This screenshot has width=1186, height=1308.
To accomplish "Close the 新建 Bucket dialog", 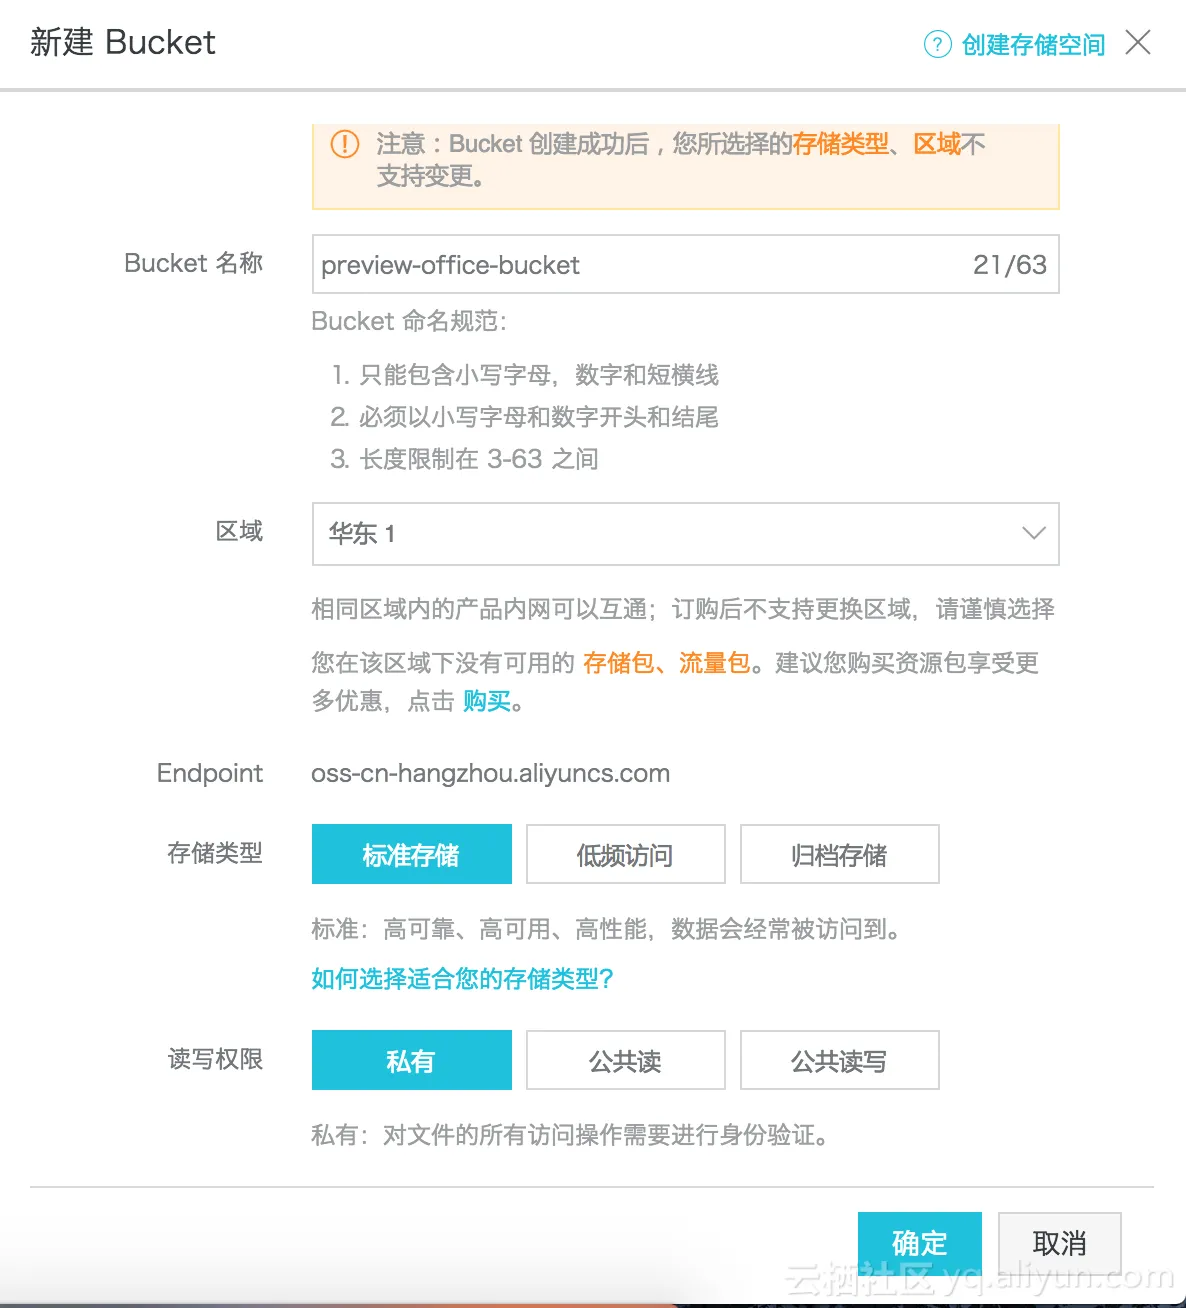I will (x=1138, y=43).
